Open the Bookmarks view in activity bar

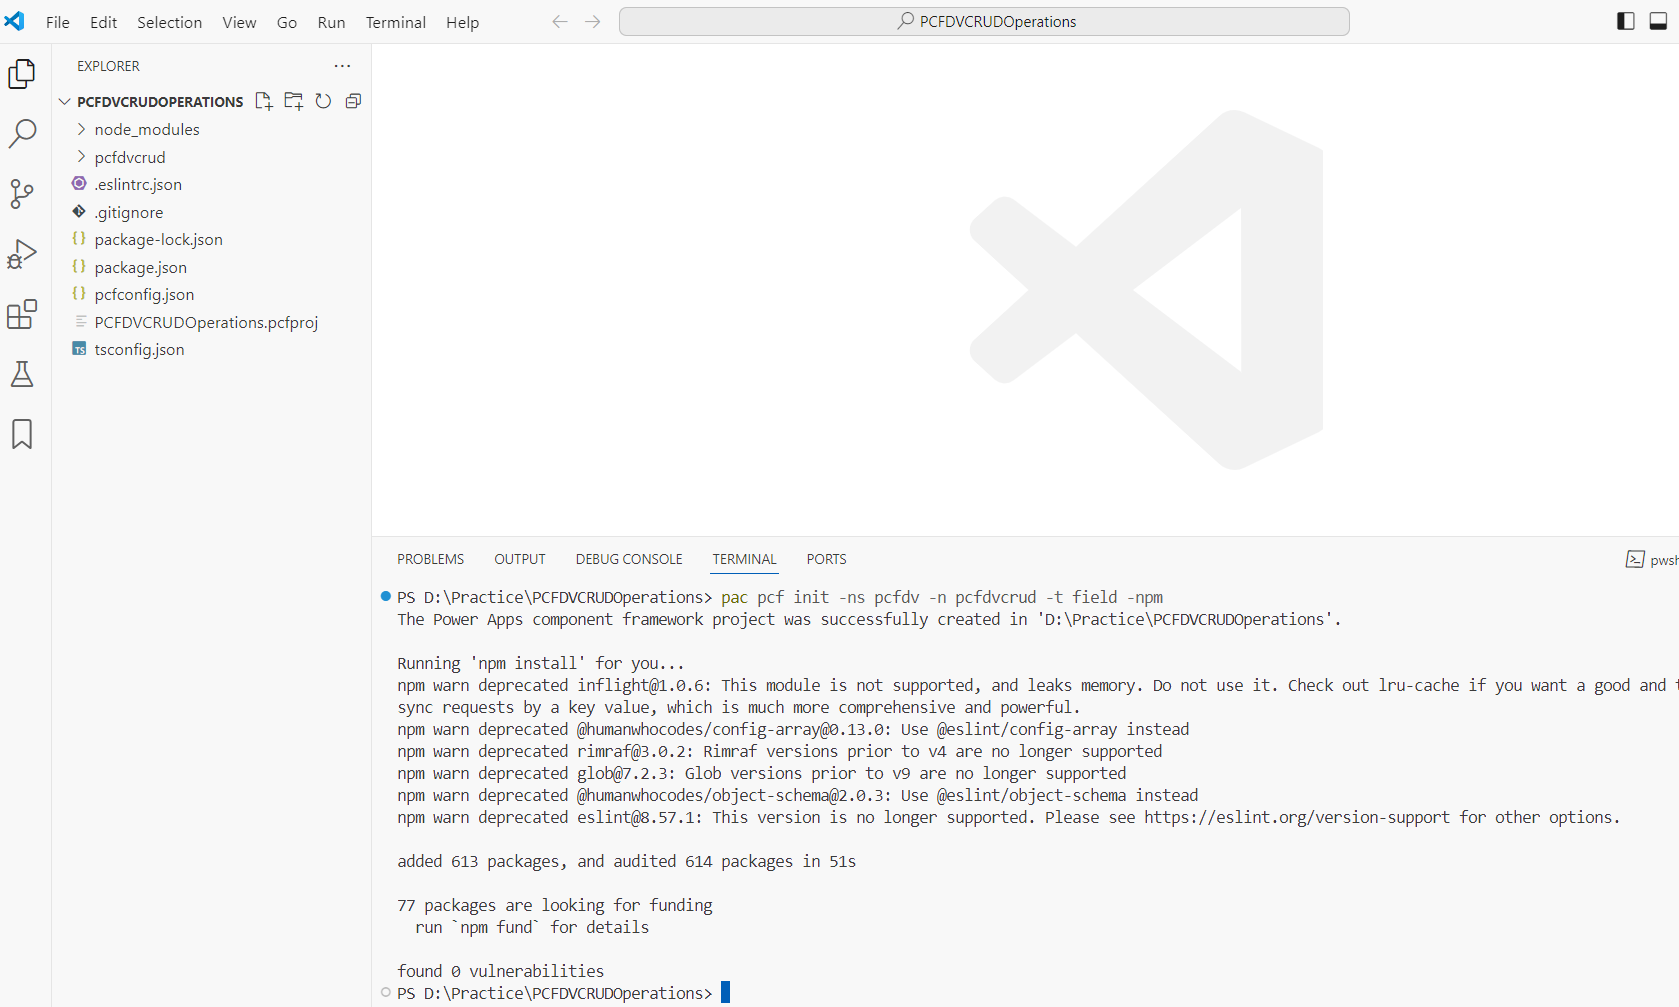[x=22, y=434]
